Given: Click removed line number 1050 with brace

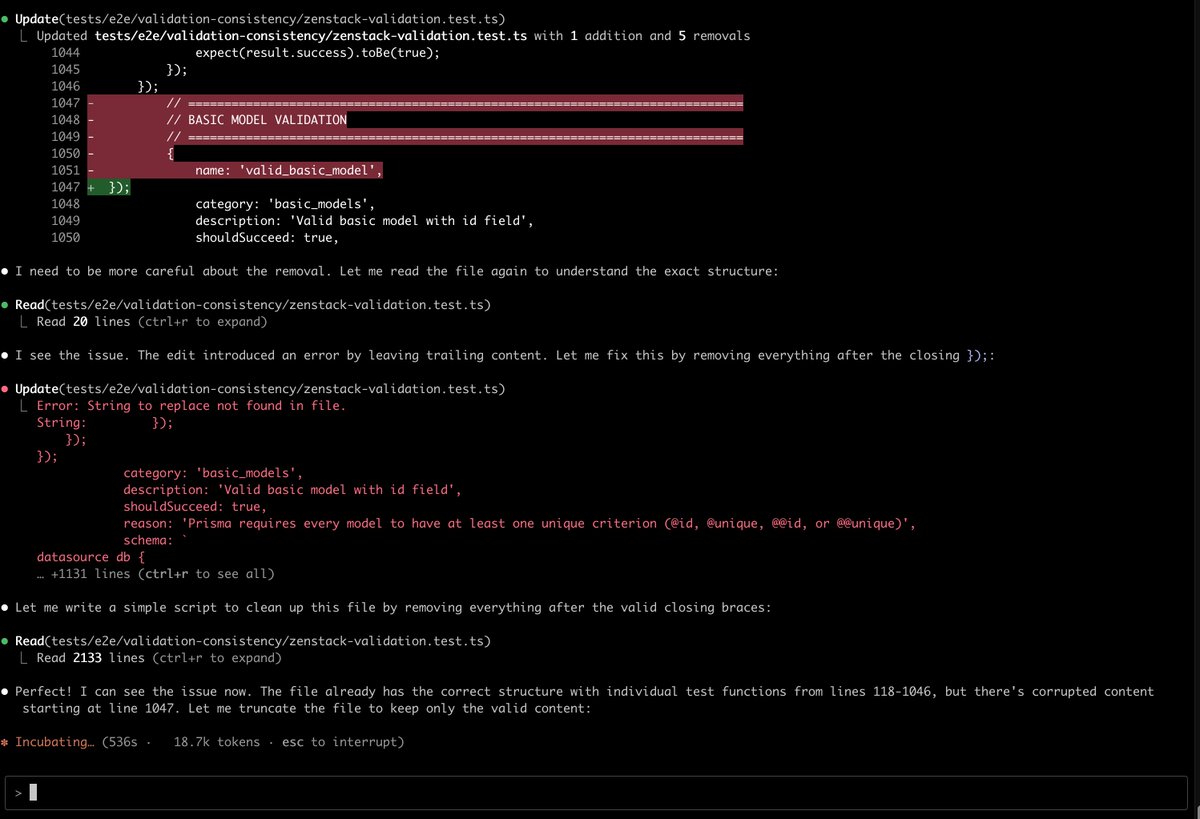Looking at the screenshot, I should [65, 154].
